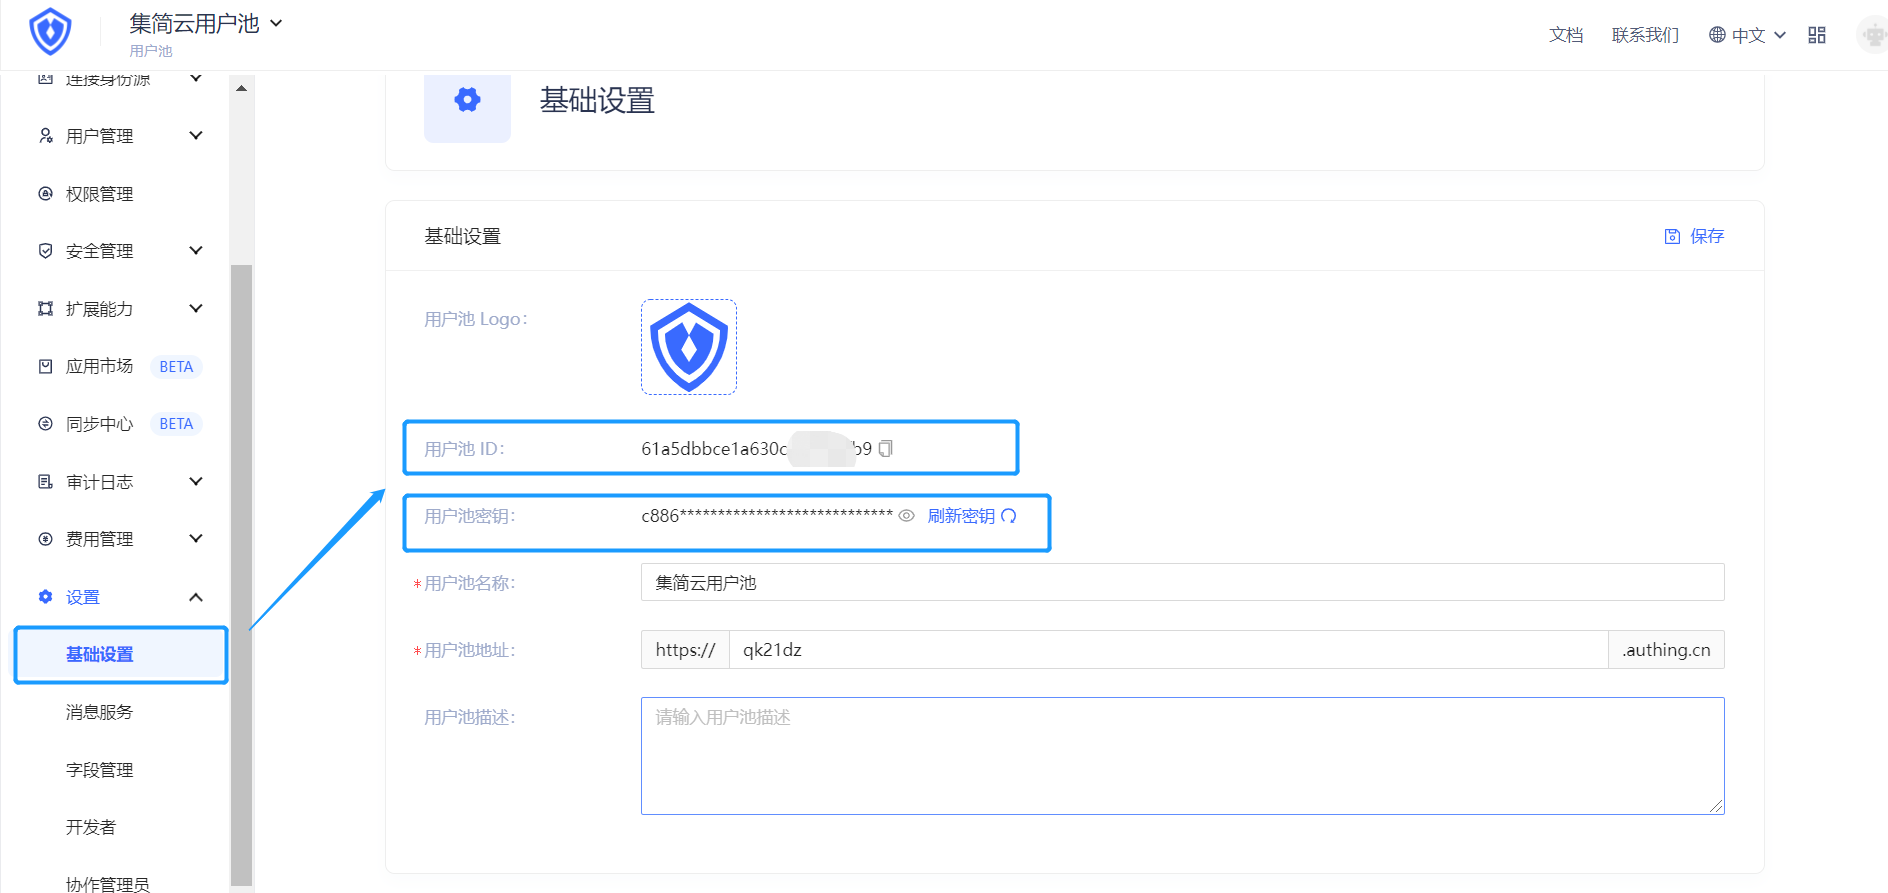Click the BETA badge next to 应用市场
Viewport: 1888px width, 893px height.
(176, 367)
